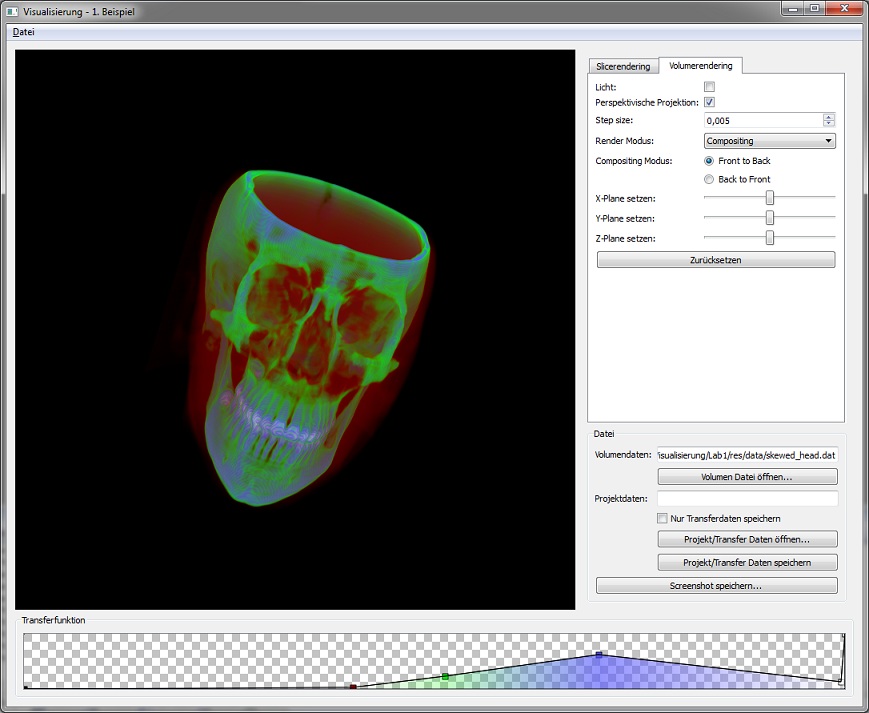
Task: Click the Z-Plane setzen slider handle
Action: (770, 238)
